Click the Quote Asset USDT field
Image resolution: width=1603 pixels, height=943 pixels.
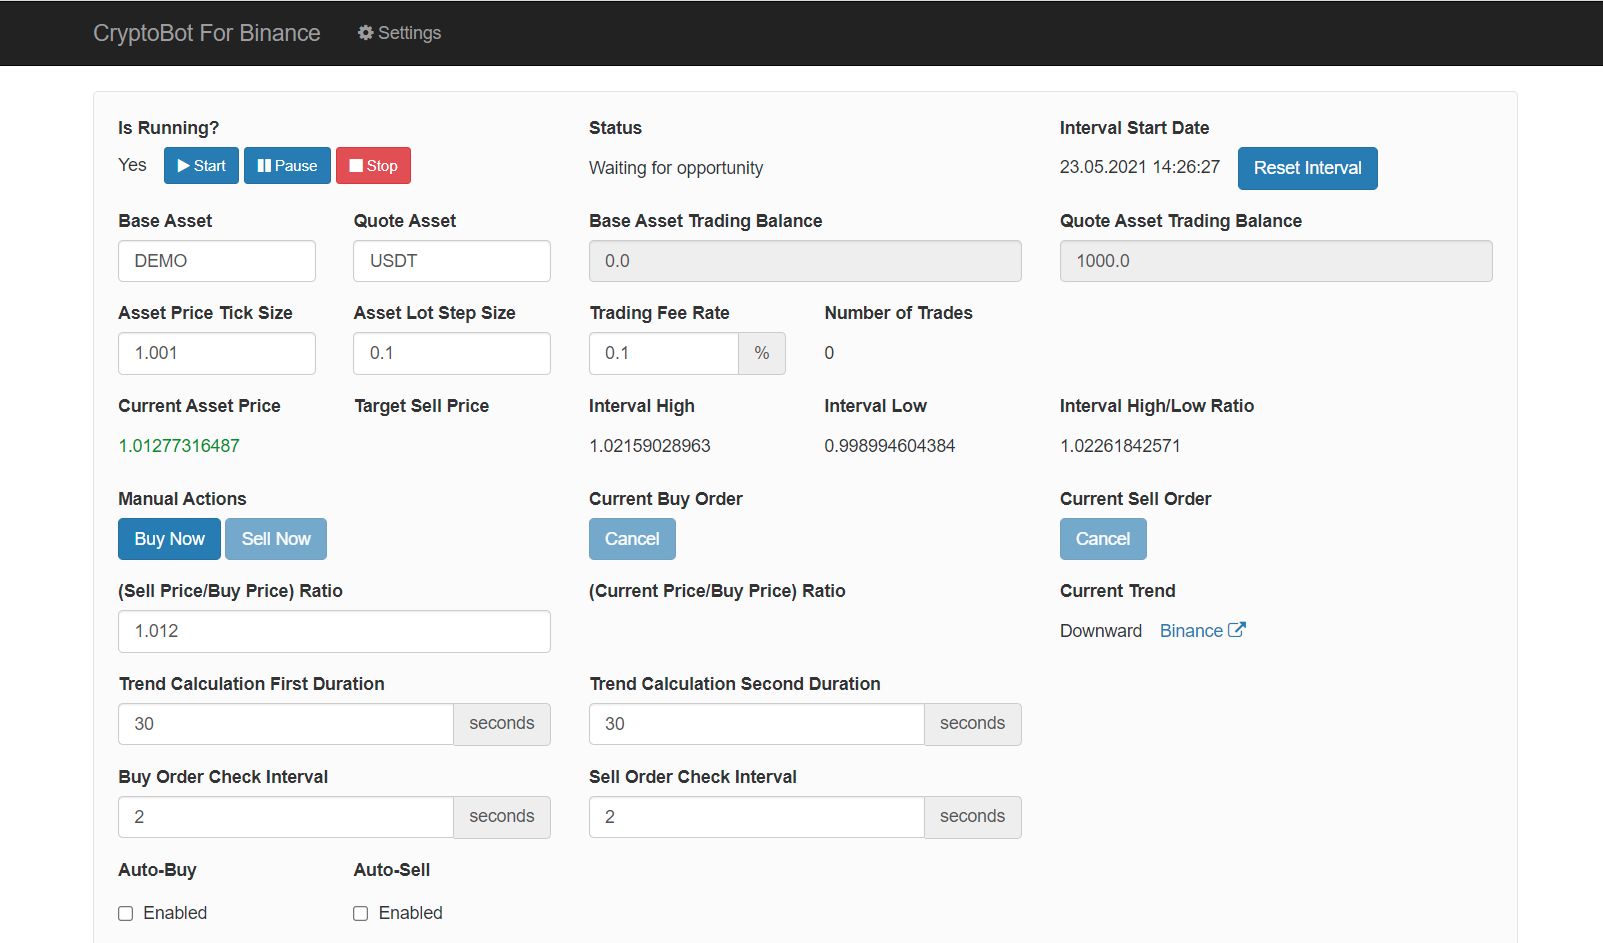click(452, 261)
